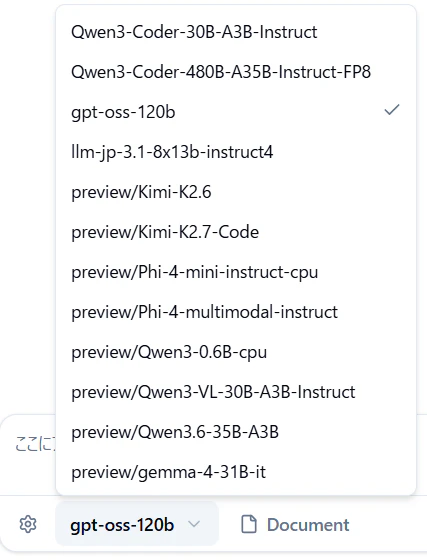Select preview/Phi-4-mini-instruct-cpu model
This screenshot has height=560, width=427.
pyautogui.click(x=236, y=272)
